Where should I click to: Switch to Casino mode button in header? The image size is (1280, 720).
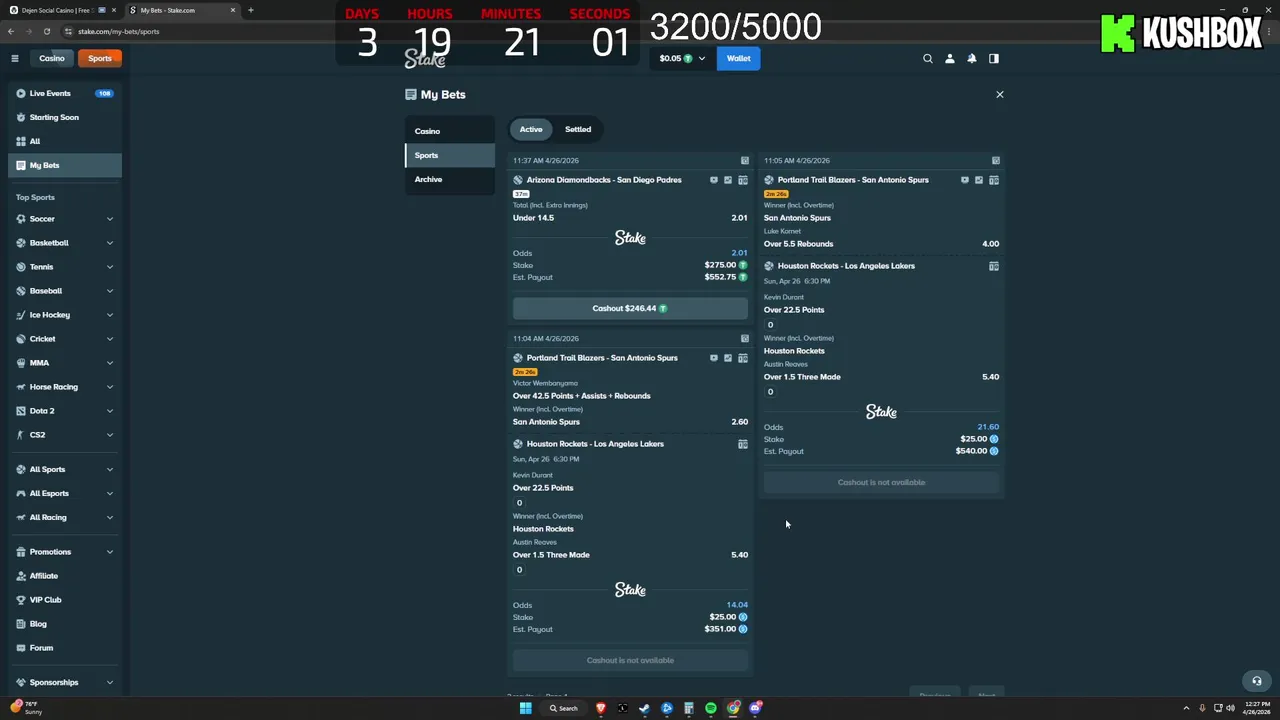point(52,58)
